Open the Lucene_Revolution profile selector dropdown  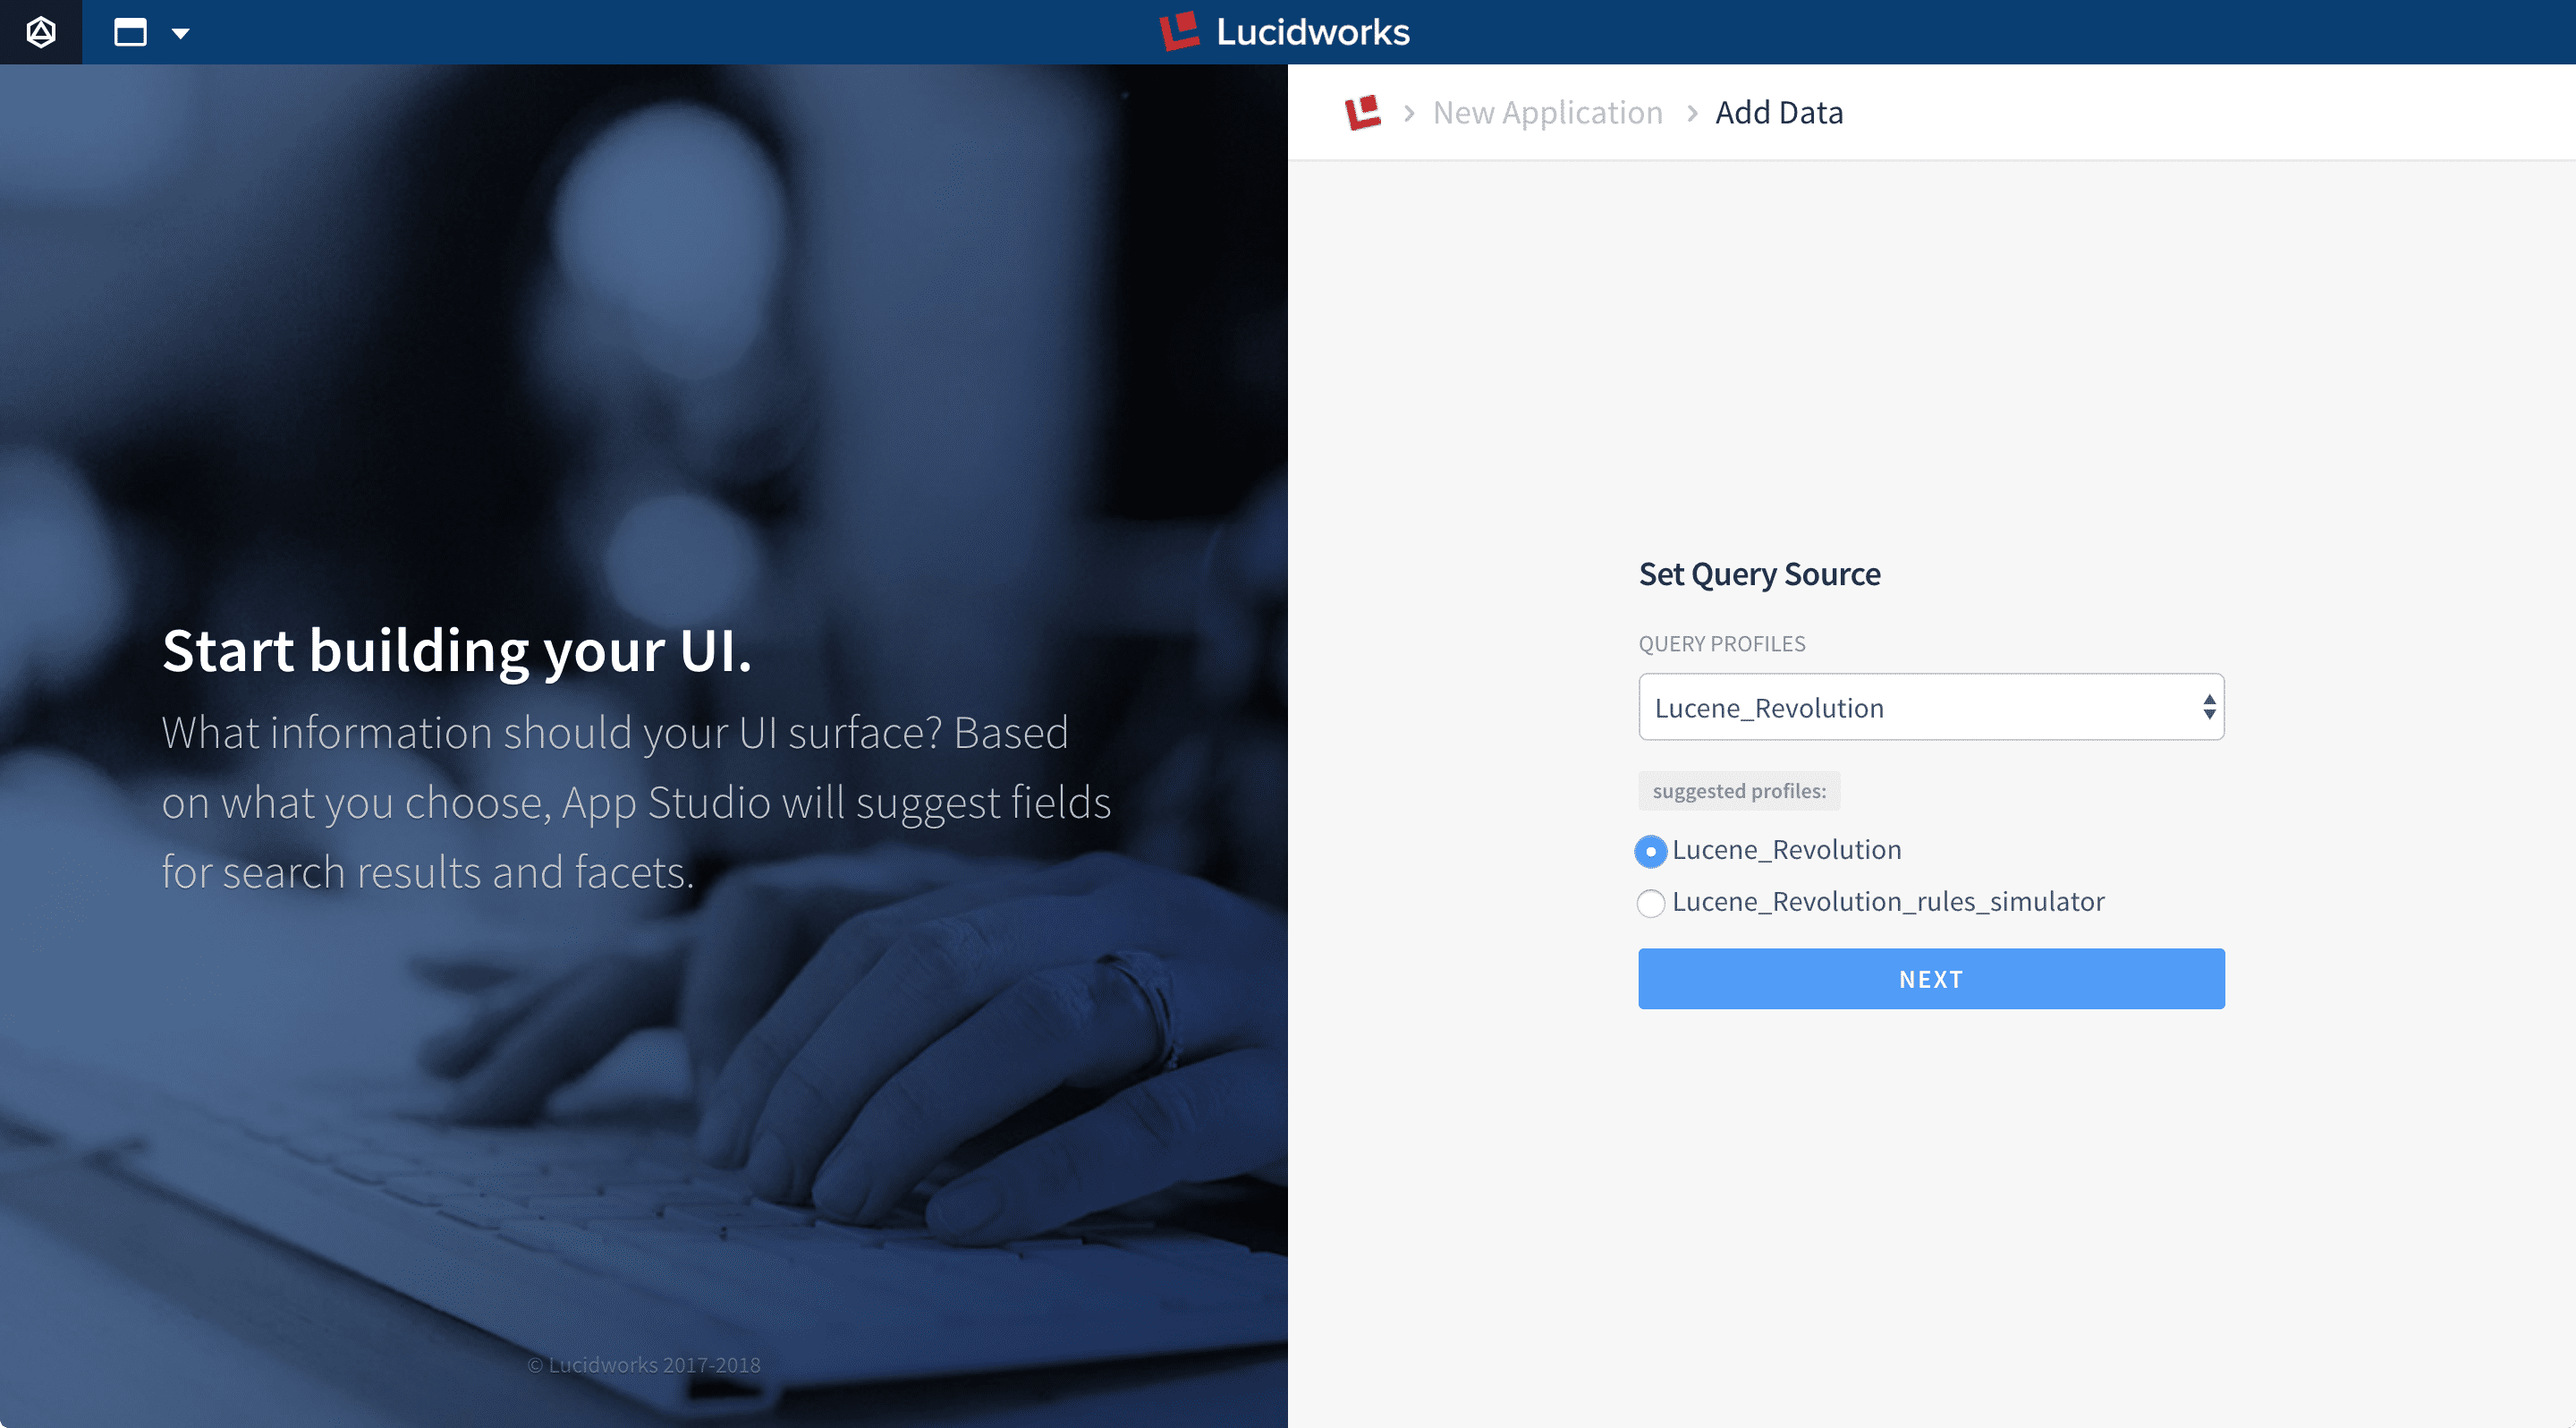pyautogui.click(x=1929, y=707)
